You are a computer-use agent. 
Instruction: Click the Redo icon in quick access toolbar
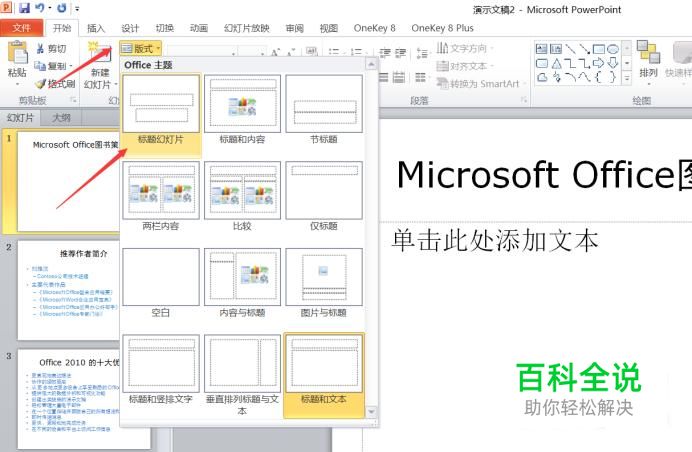pos(62,8)
